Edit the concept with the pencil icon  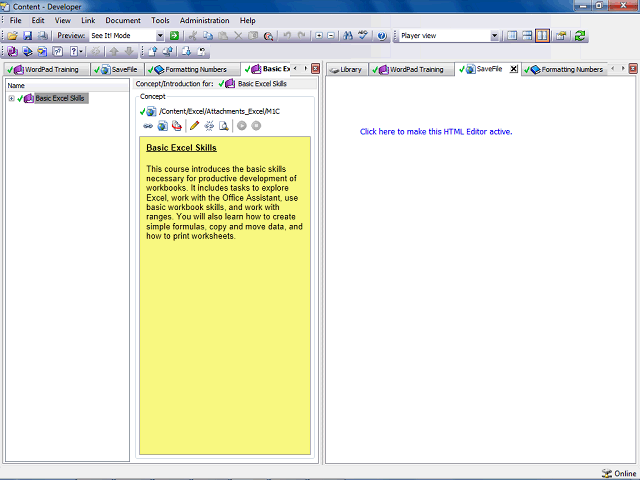pyautogui.click(x=194, y=126)
